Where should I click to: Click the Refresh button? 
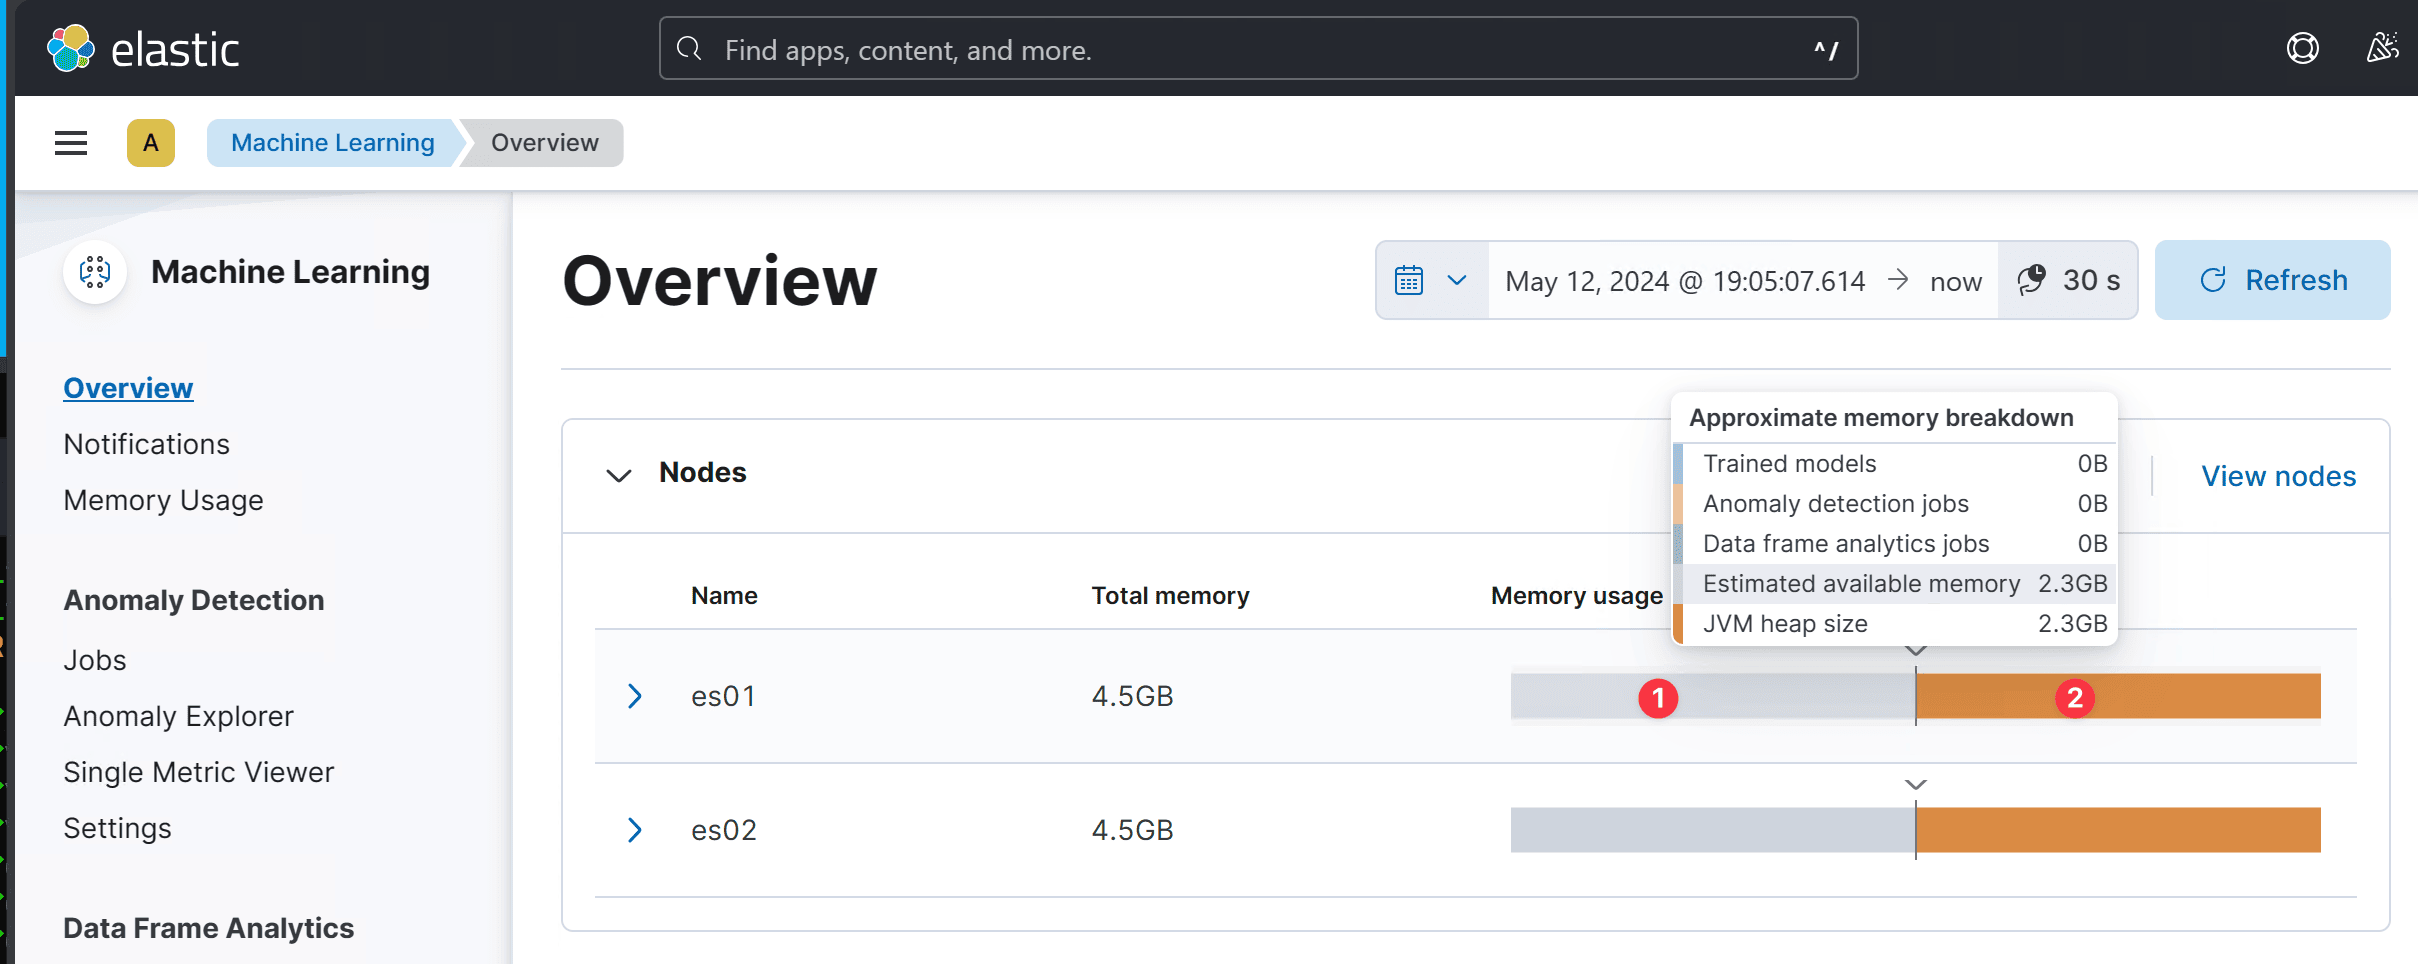click(x=2272, y=280)
